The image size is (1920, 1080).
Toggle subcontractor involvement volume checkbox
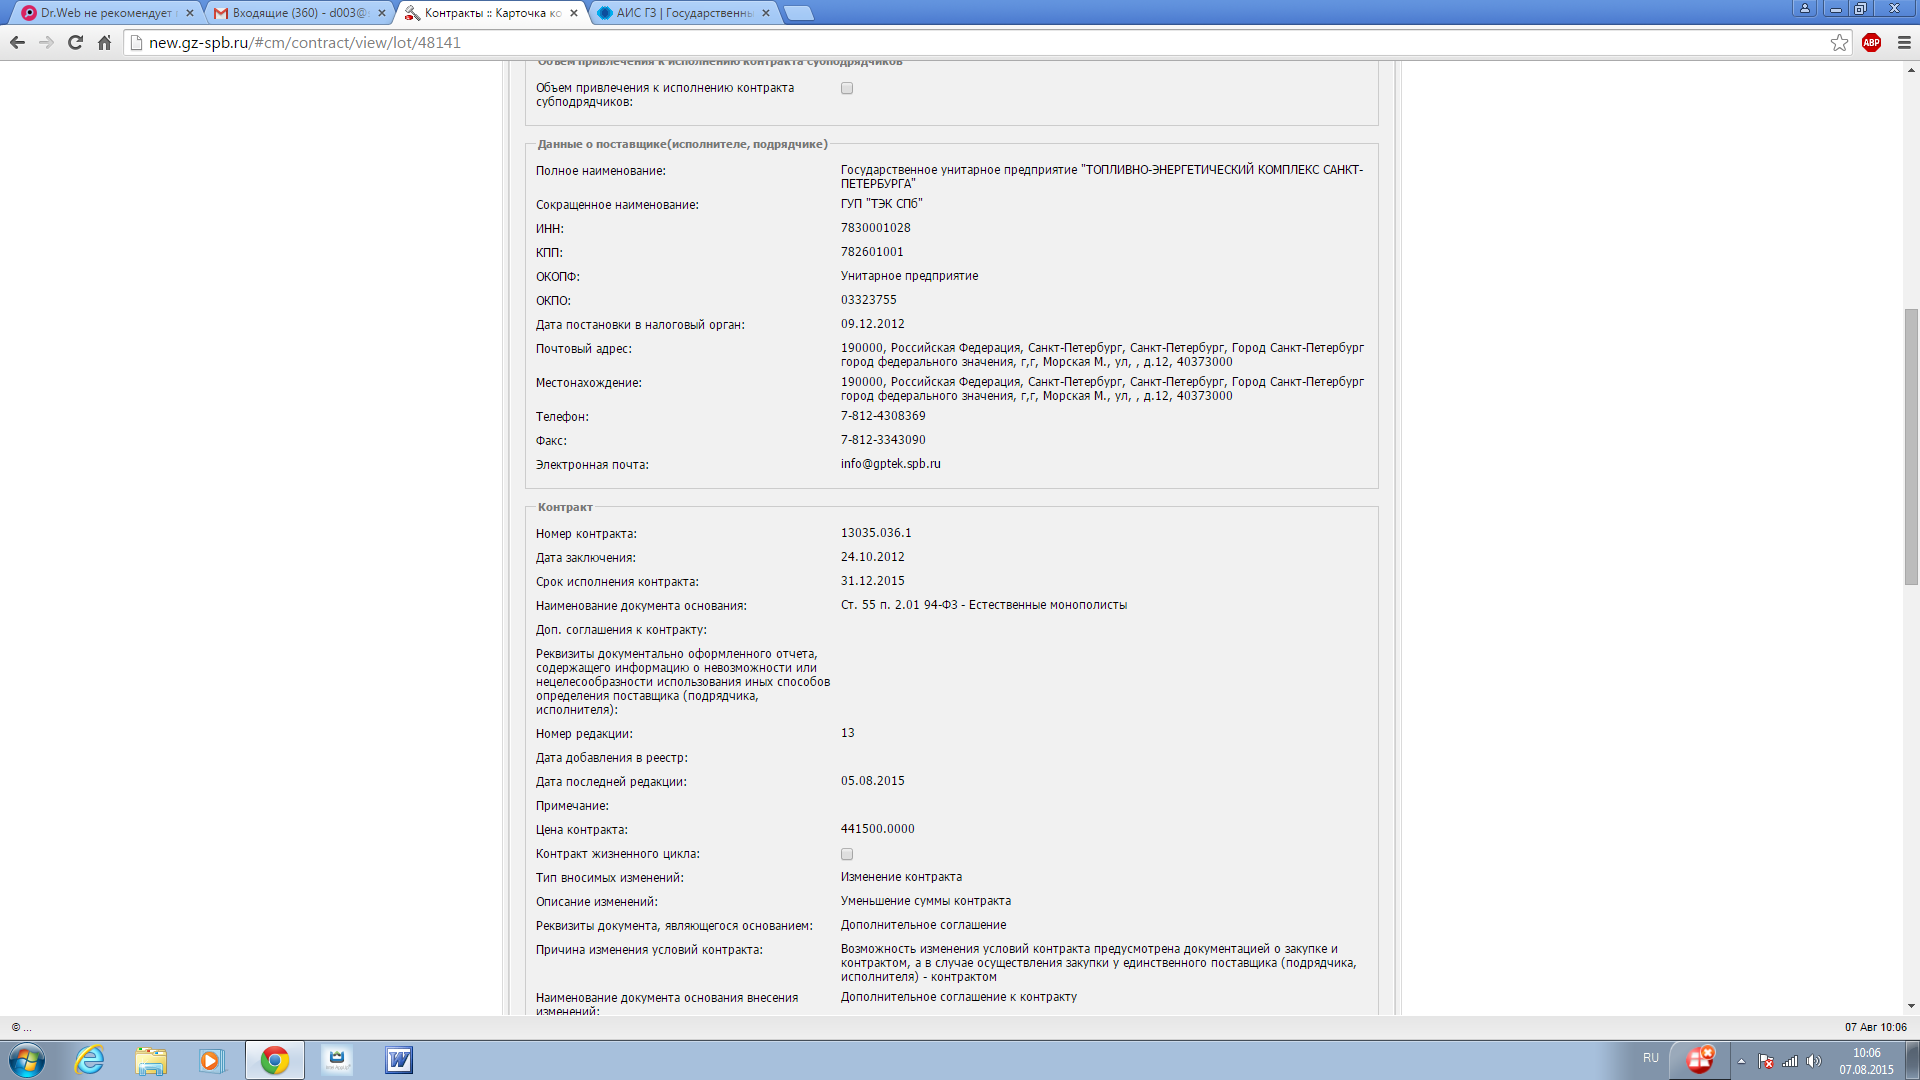[847, 88]
